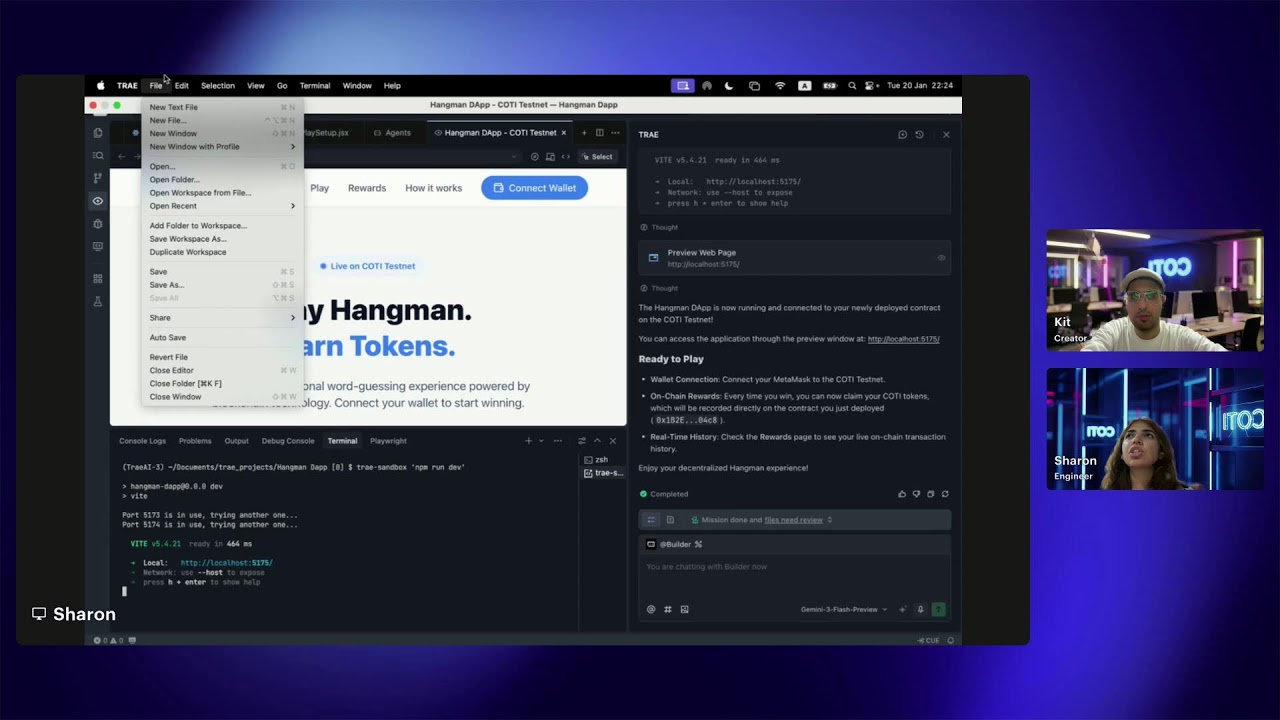Open the Run and Debug bug icon

tap(98, 224)
